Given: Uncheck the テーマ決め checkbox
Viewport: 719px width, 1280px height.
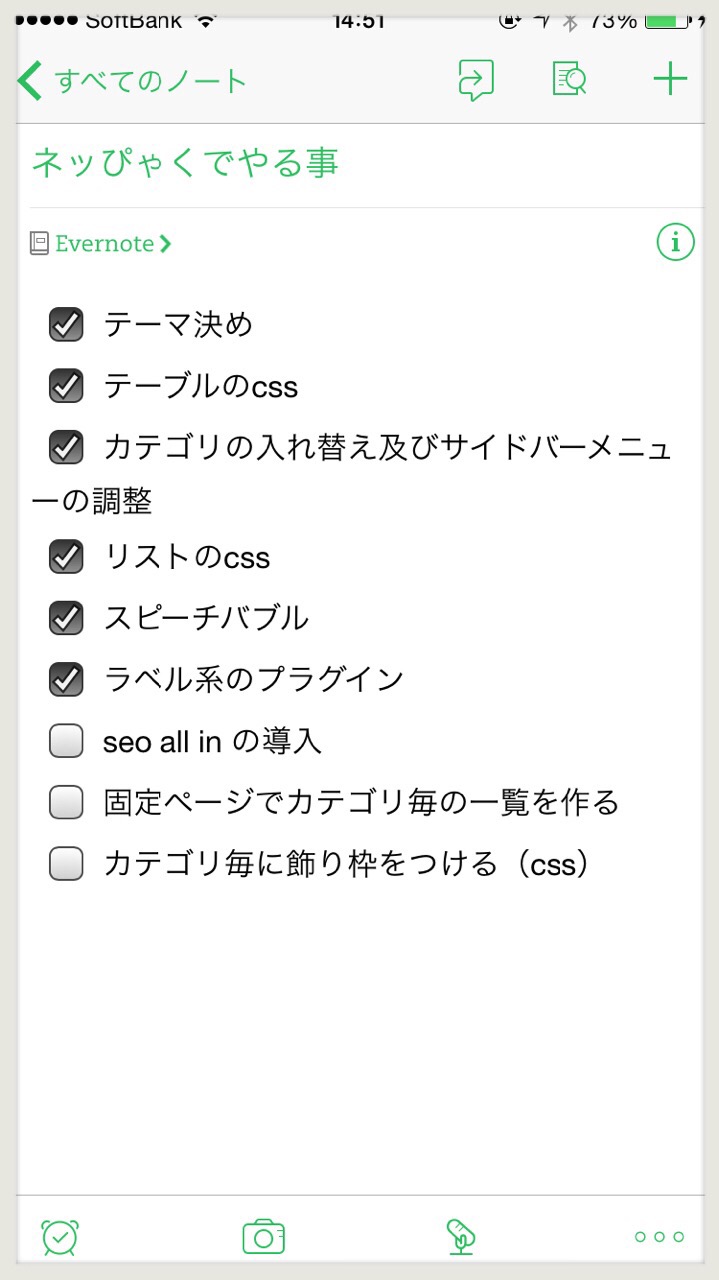Looking at the screenshot, I should (x=66, y=324).
